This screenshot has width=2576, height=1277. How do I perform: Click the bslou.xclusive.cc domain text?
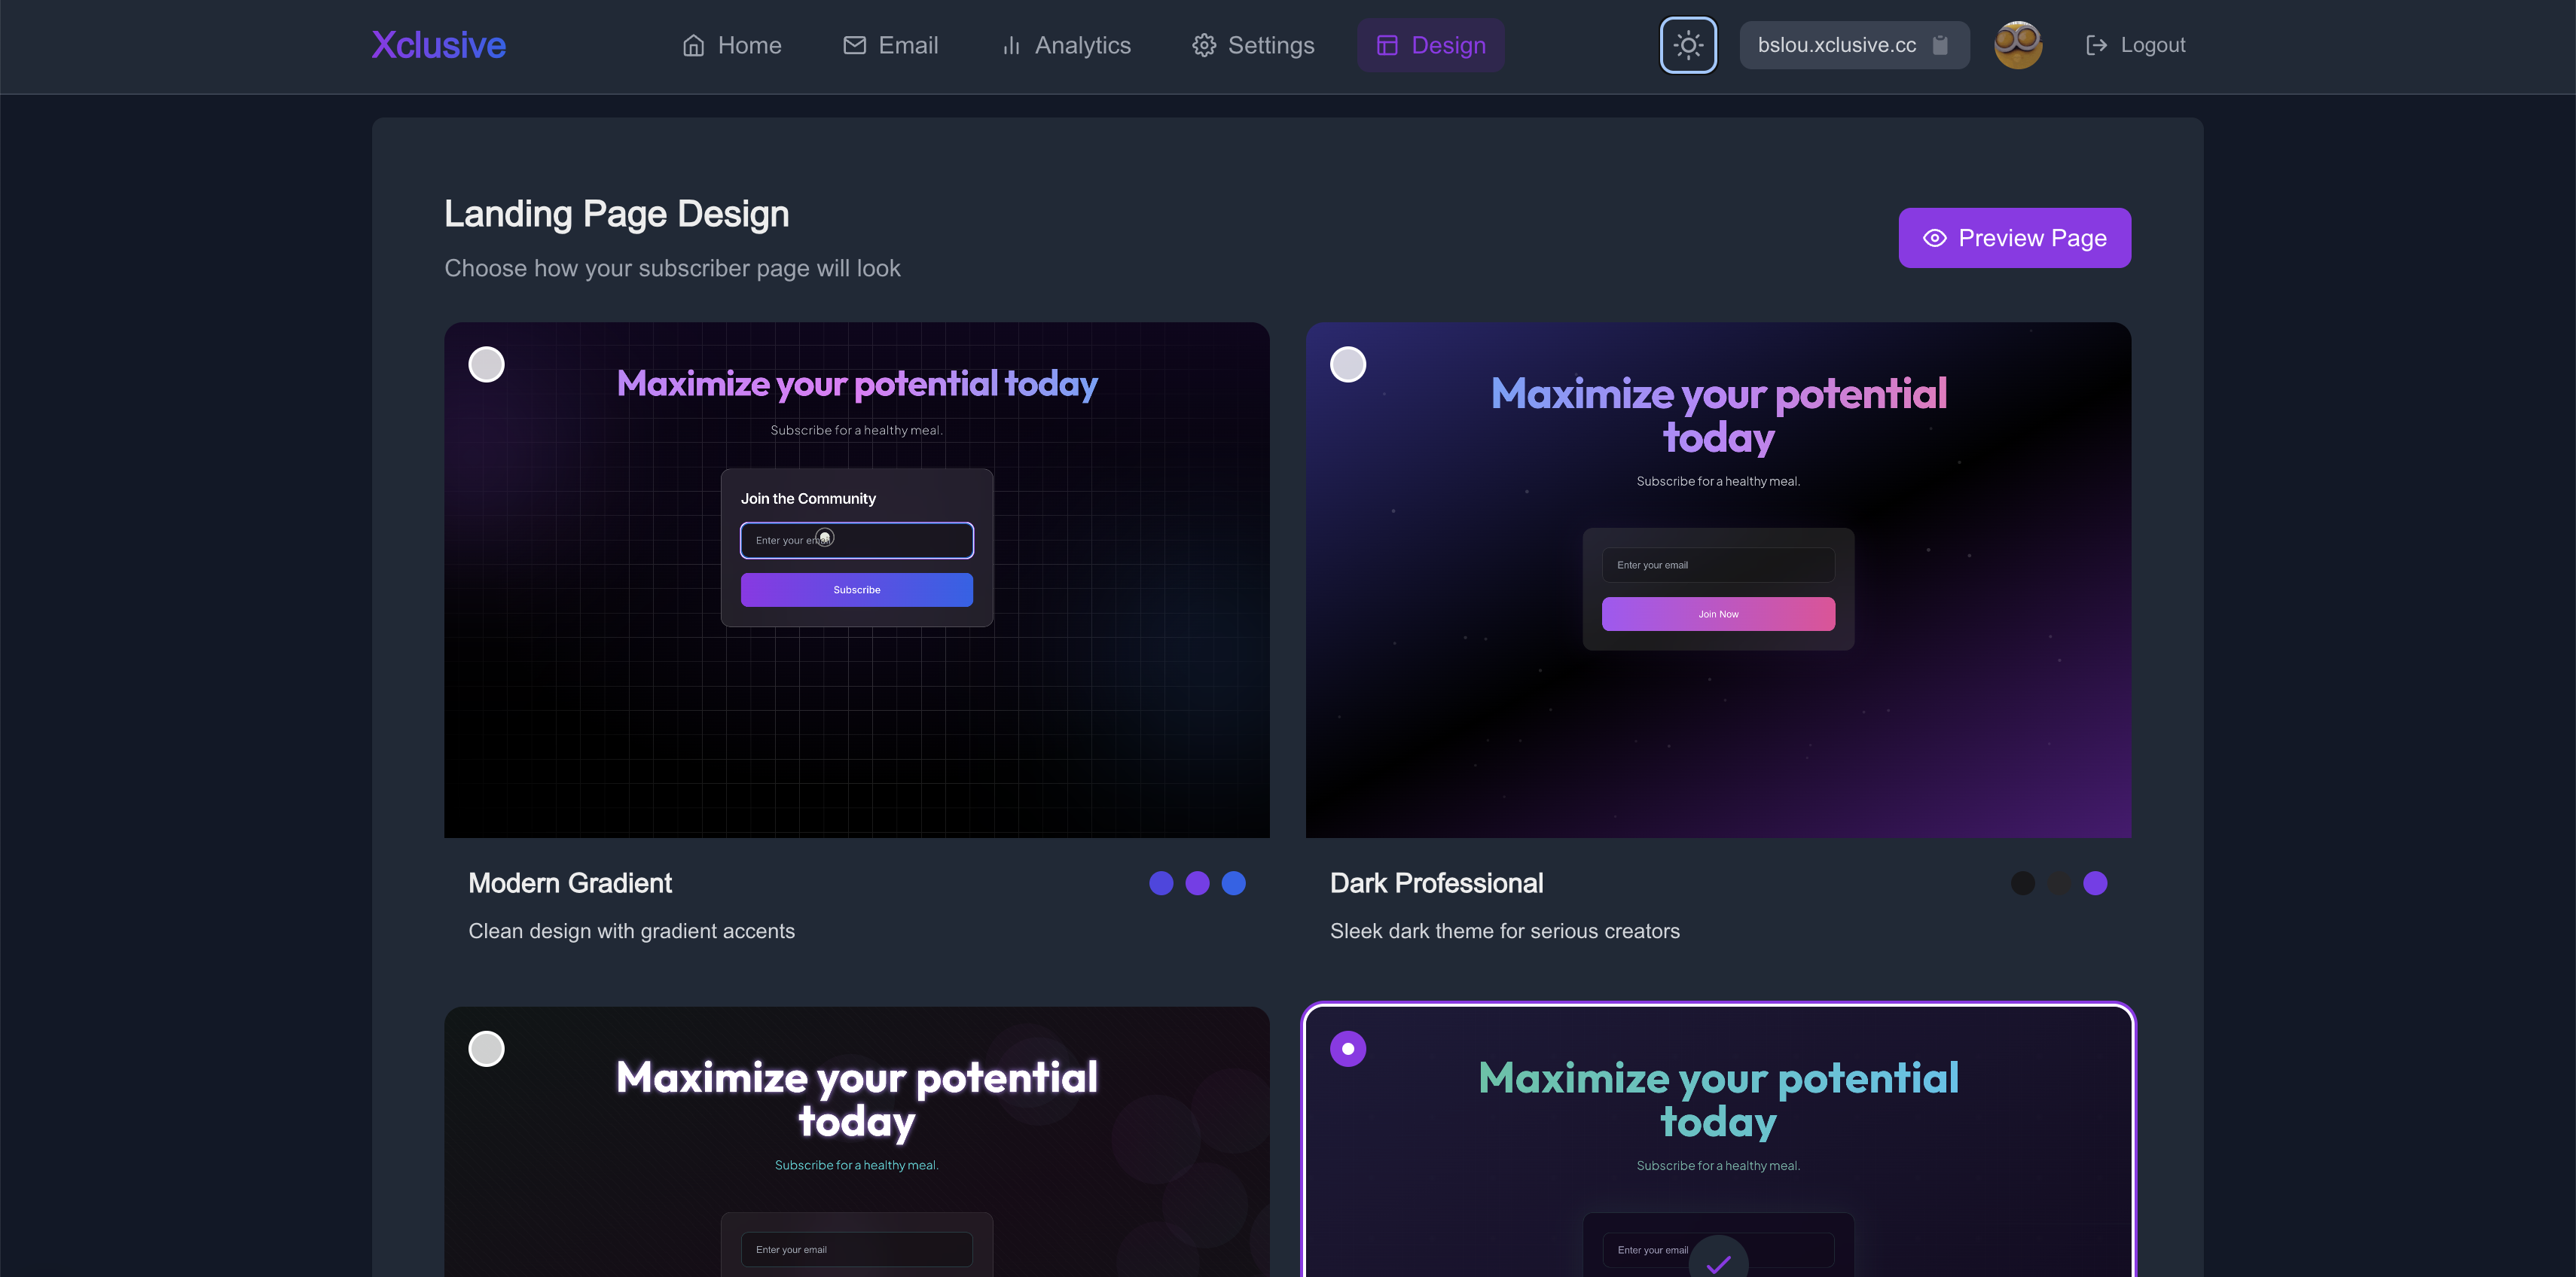1837,45
